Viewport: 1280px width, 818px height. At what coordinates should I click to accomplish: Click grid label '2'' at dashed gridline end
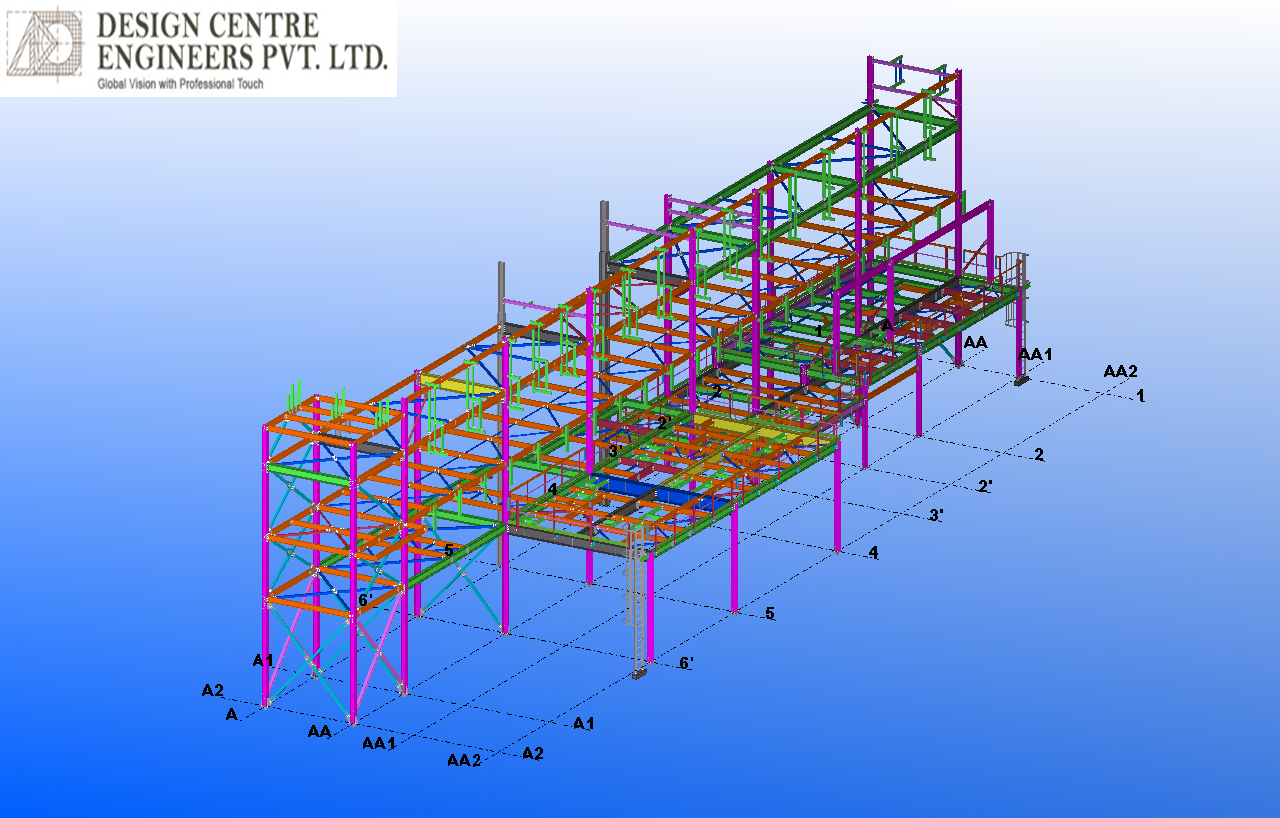(x=985, y=486)
